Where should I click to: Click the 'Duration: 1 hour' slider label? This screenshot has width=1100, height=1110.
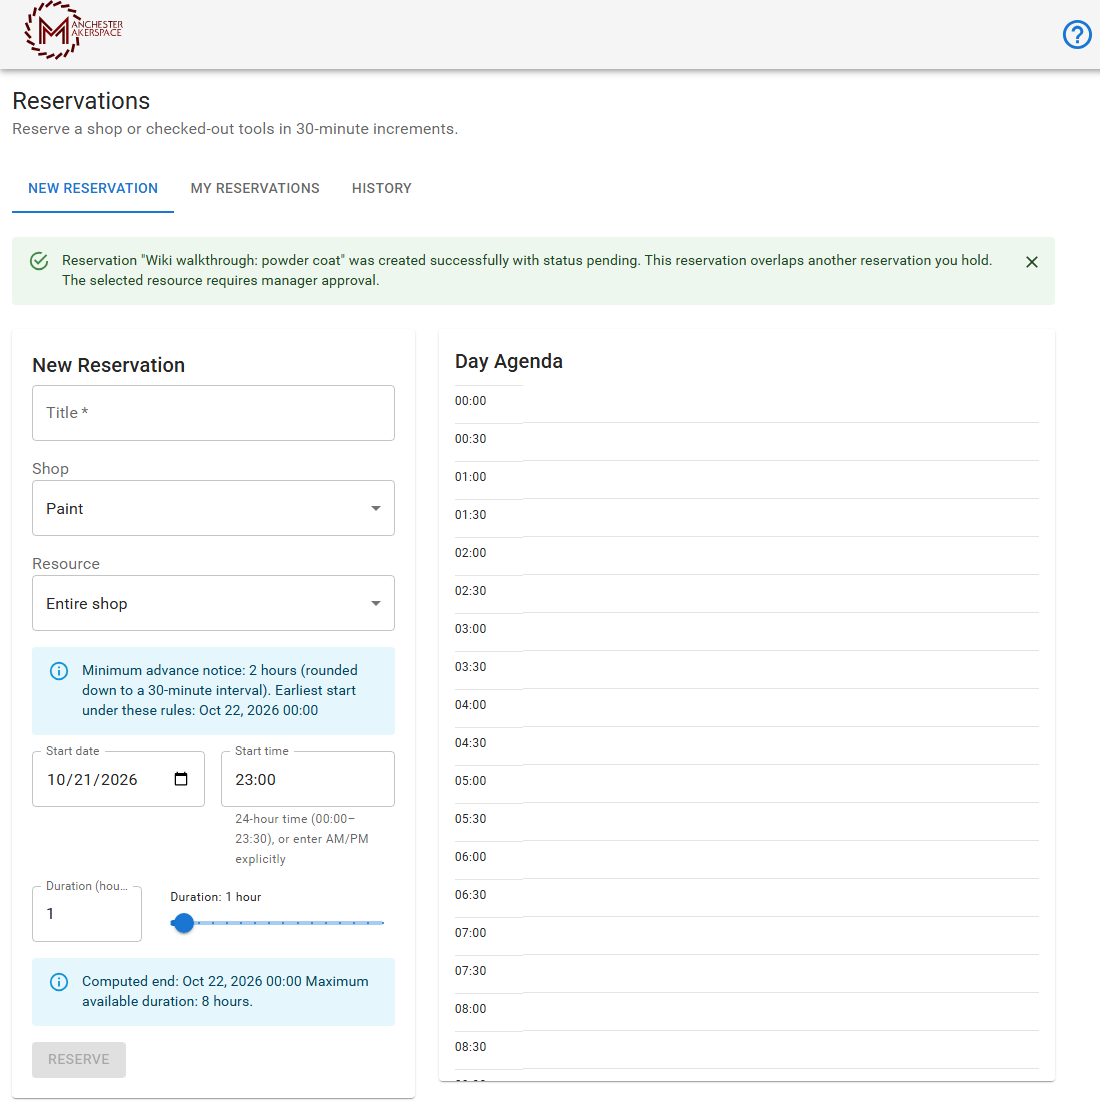pos(216,897)
